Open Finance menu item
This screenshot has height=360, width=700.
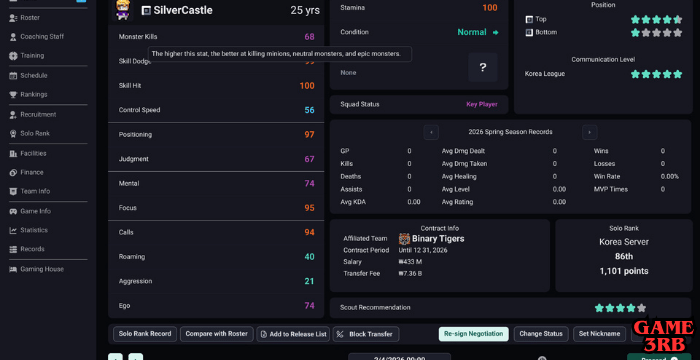coord(32,172)
